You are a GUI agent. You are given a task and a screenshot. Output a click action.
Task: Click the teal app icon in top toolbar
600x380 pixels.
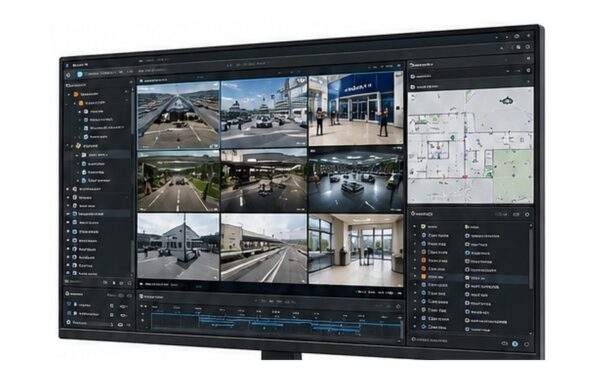[x=80, y=74]
